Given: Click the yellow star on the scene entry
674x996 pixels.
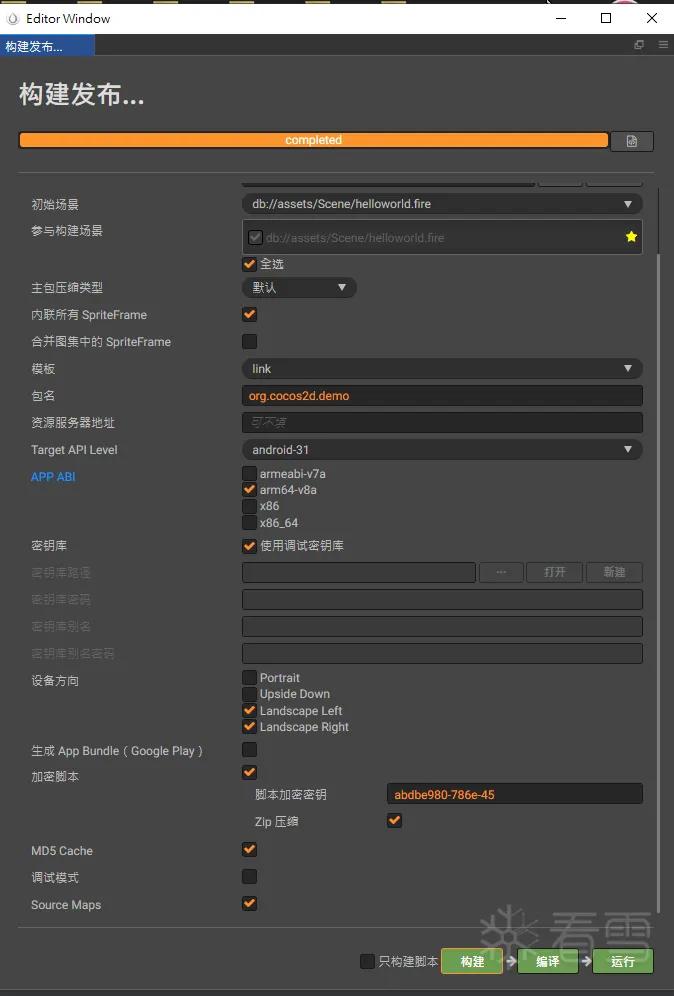Looking at the screenshot, I should 631,237.
